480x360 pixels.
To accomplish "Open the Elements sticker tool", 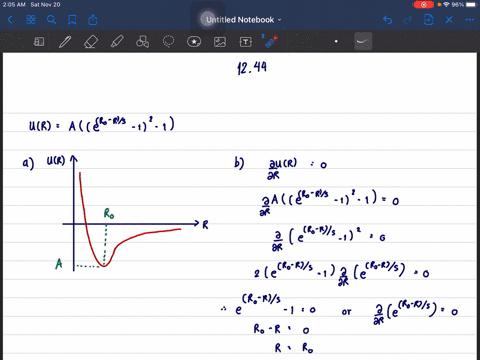I will [194, 42].
